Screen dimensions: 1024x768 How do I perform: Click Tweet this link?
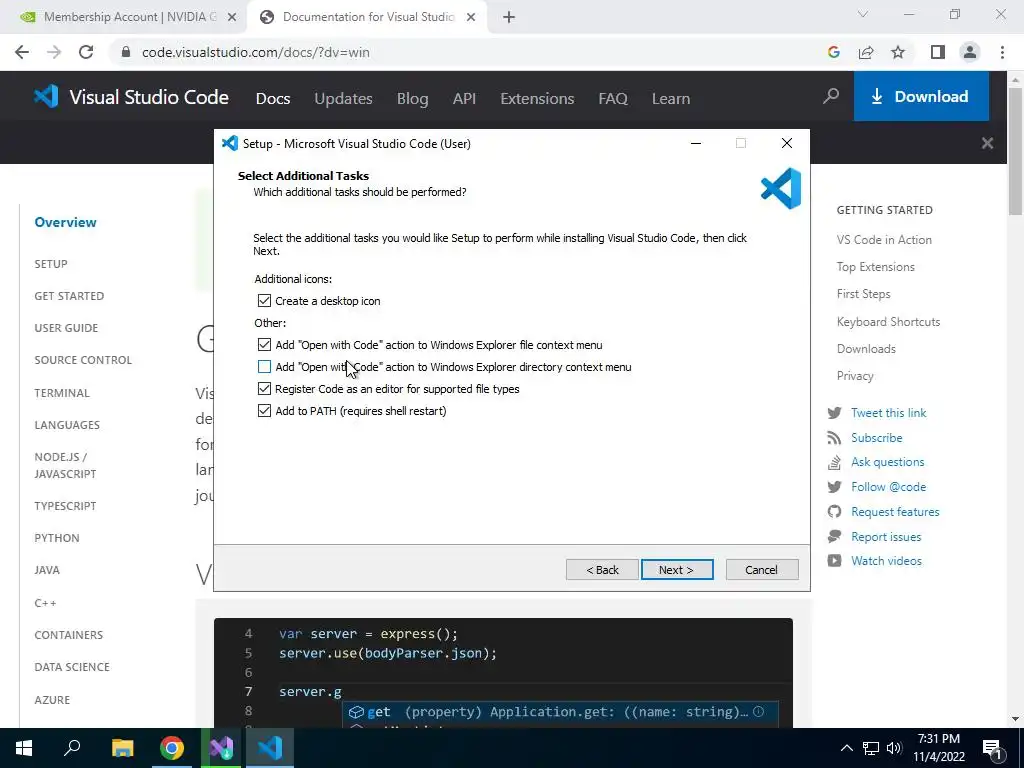888,413
